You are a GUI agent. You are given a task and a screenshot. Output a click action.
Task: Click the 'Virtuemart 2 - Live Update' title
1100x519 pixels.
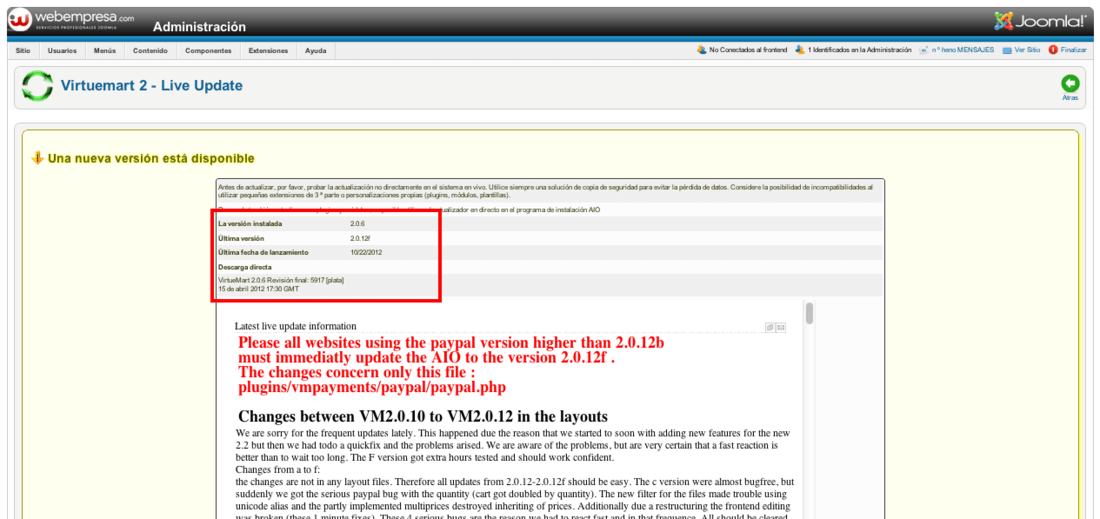(x=152, y=86)
